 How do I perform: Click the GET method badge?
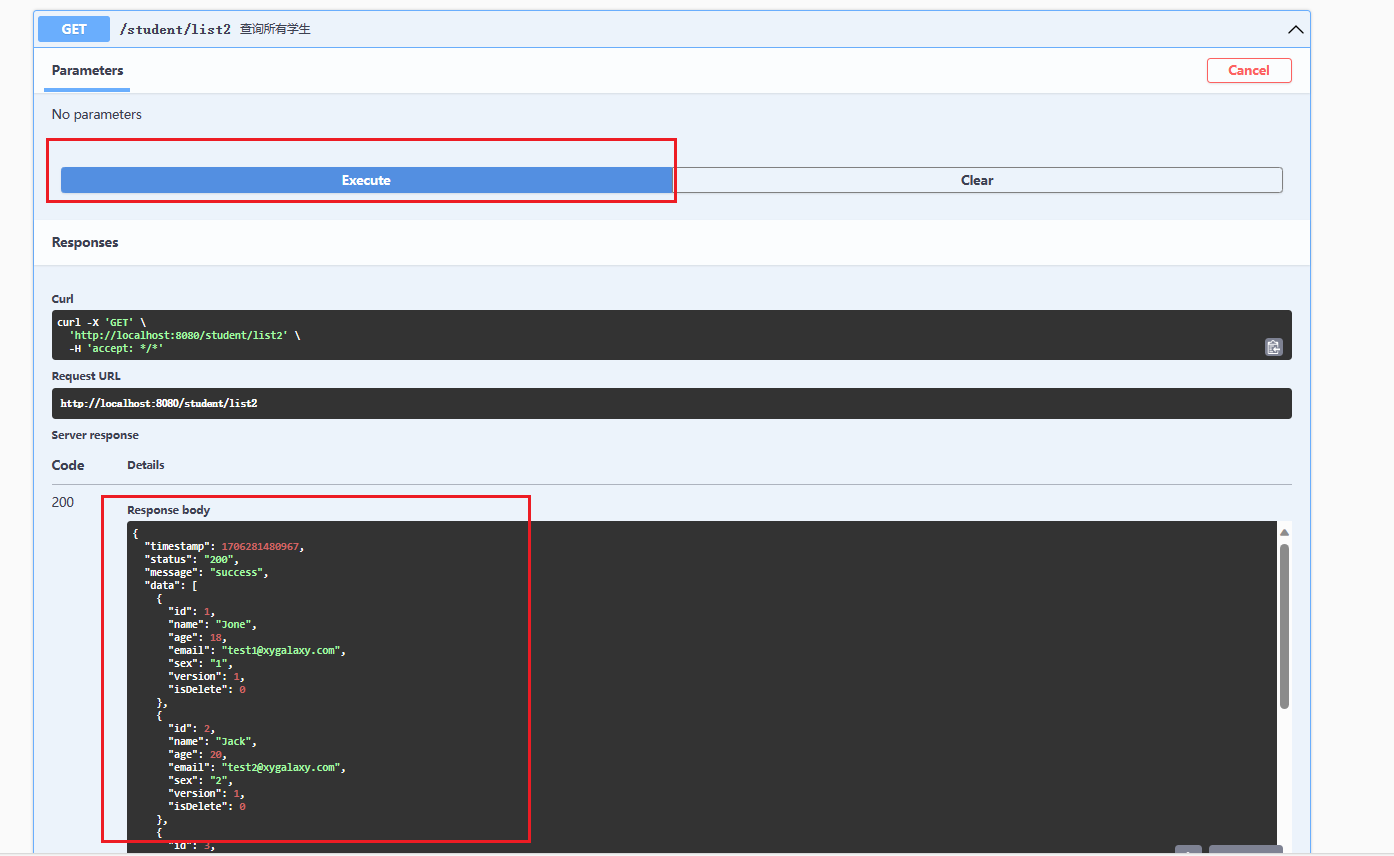click(x=74, y=29)
